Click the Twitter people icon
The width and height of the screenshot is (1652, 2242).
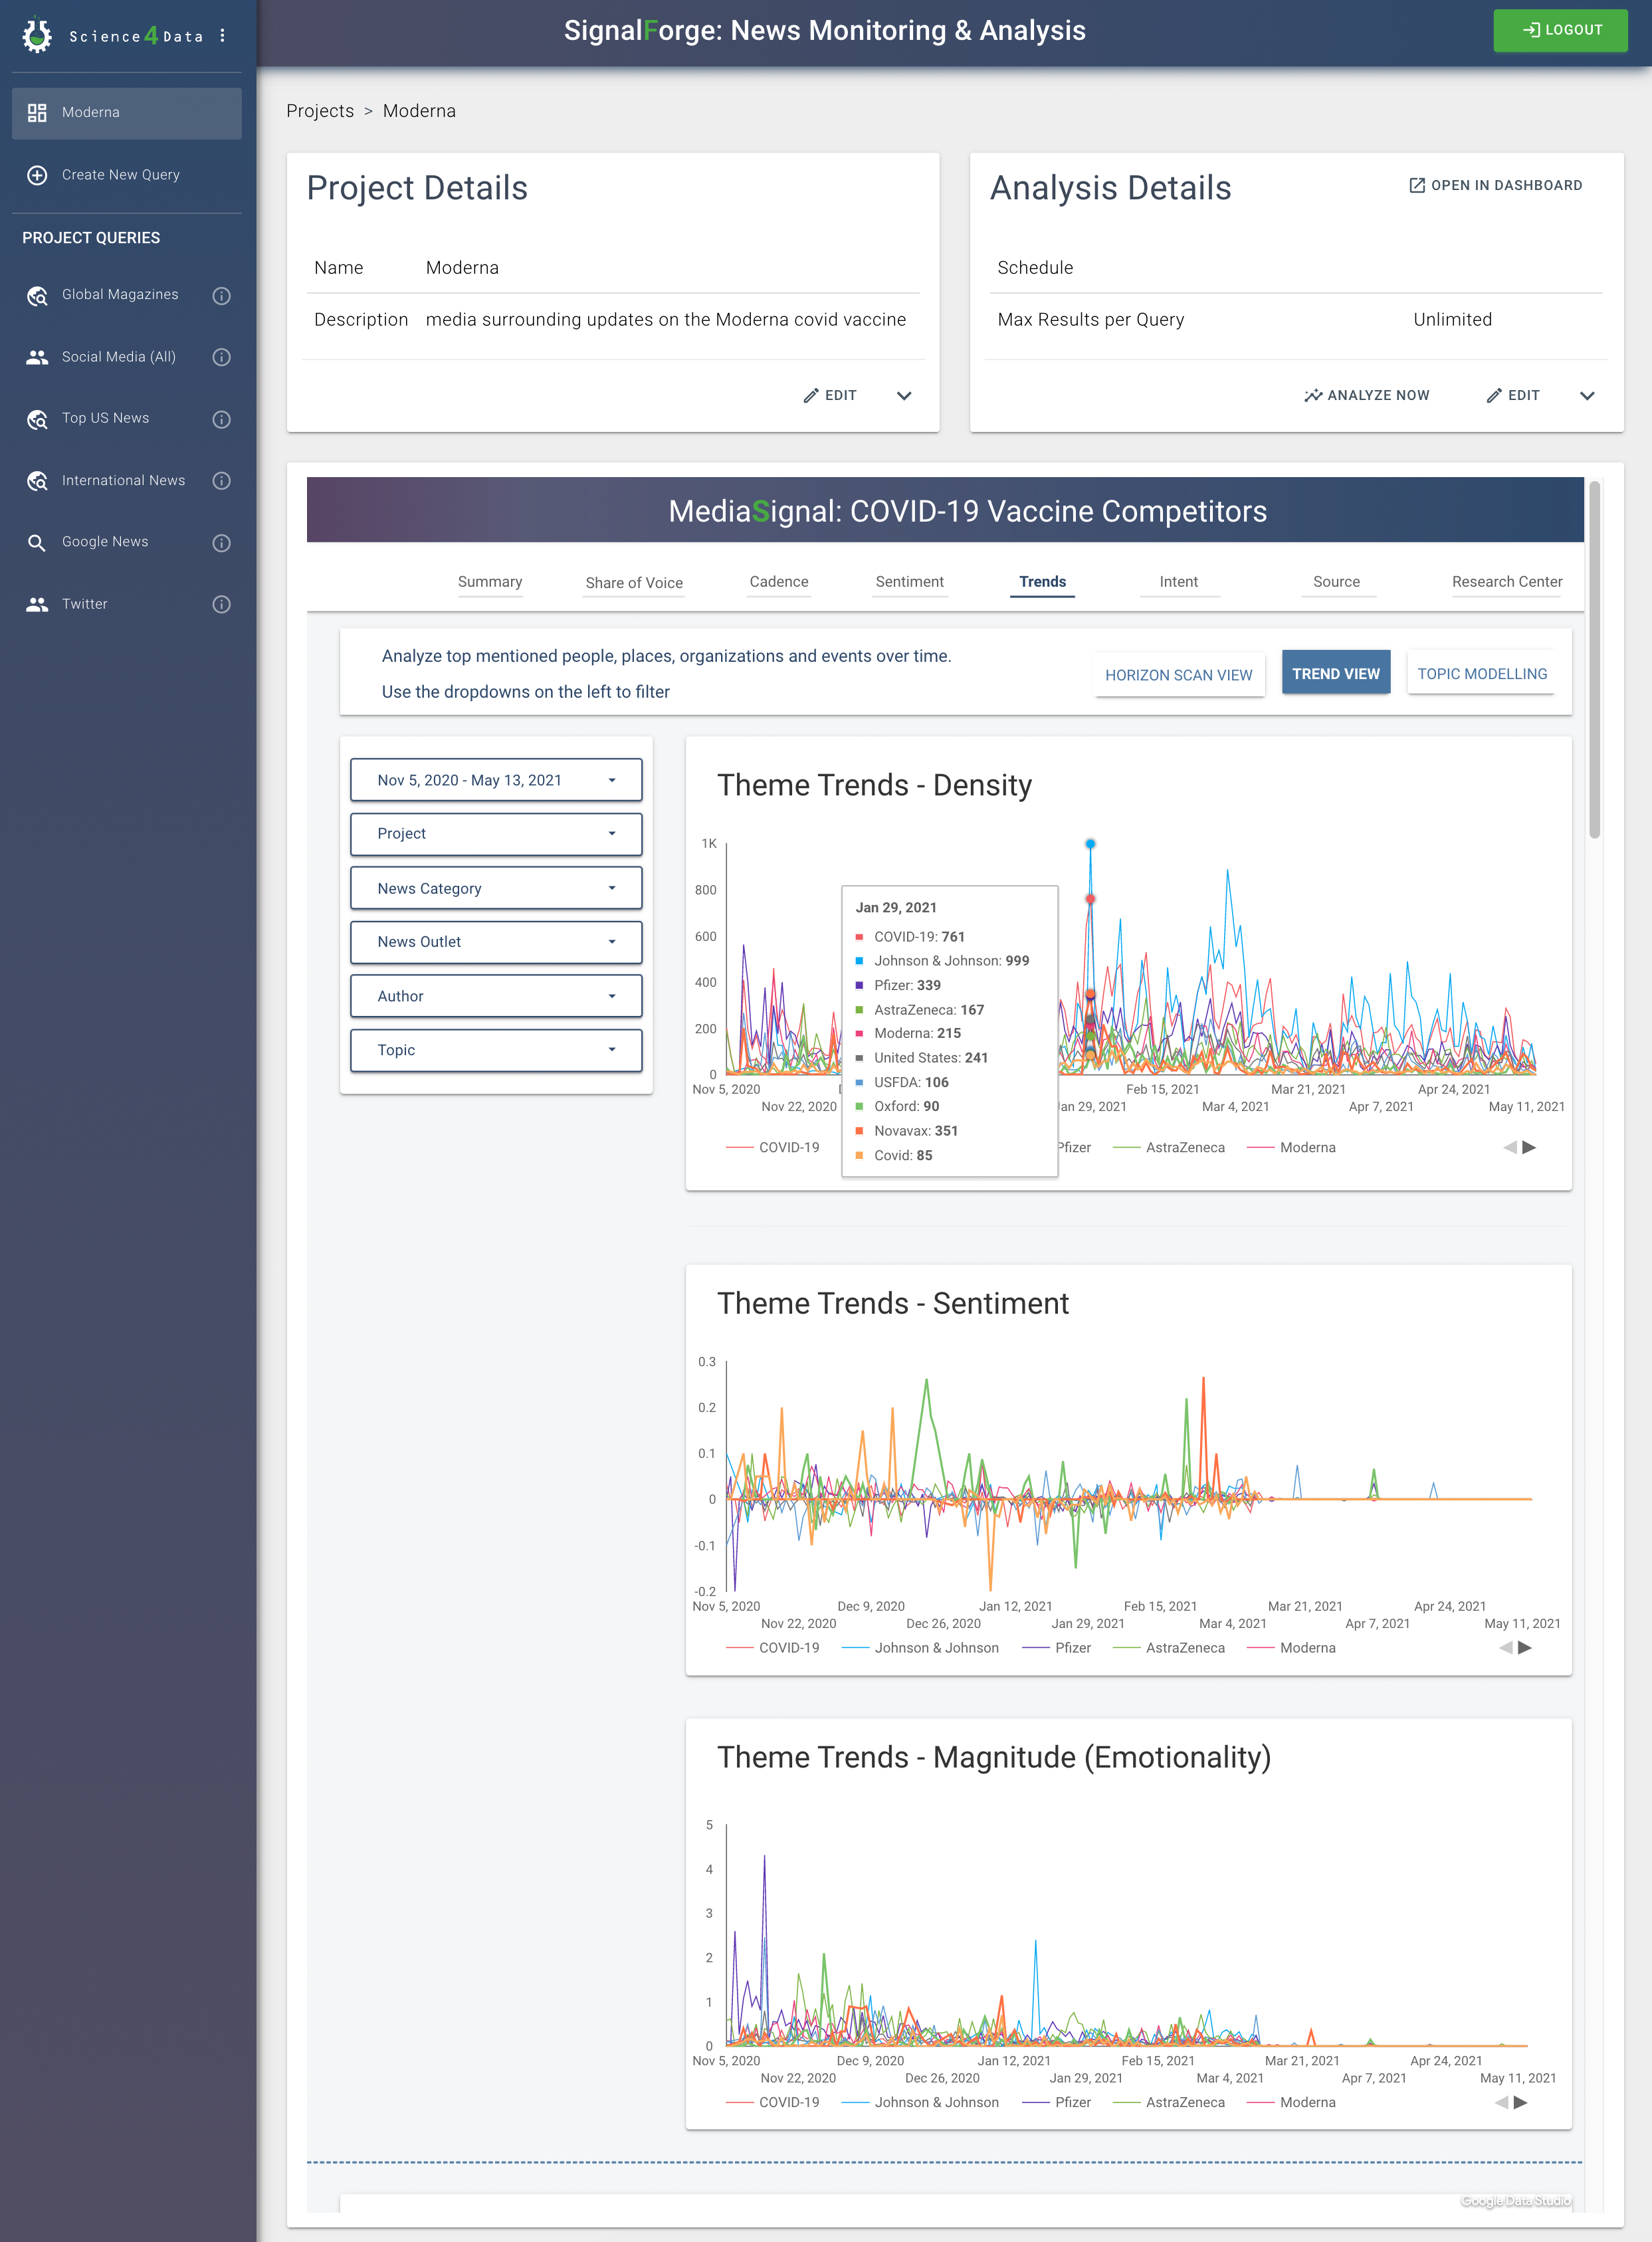37,604
